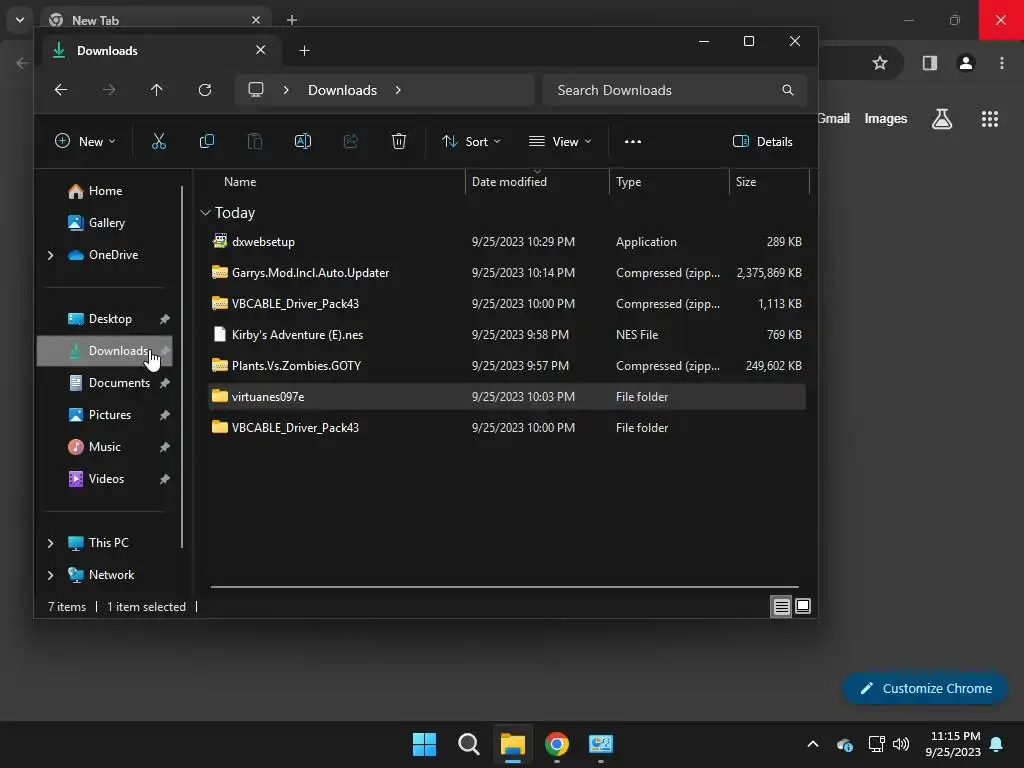Open the See more three-dots menu
The width and height of the screenshot is (1024, 768).
(633, 141)
